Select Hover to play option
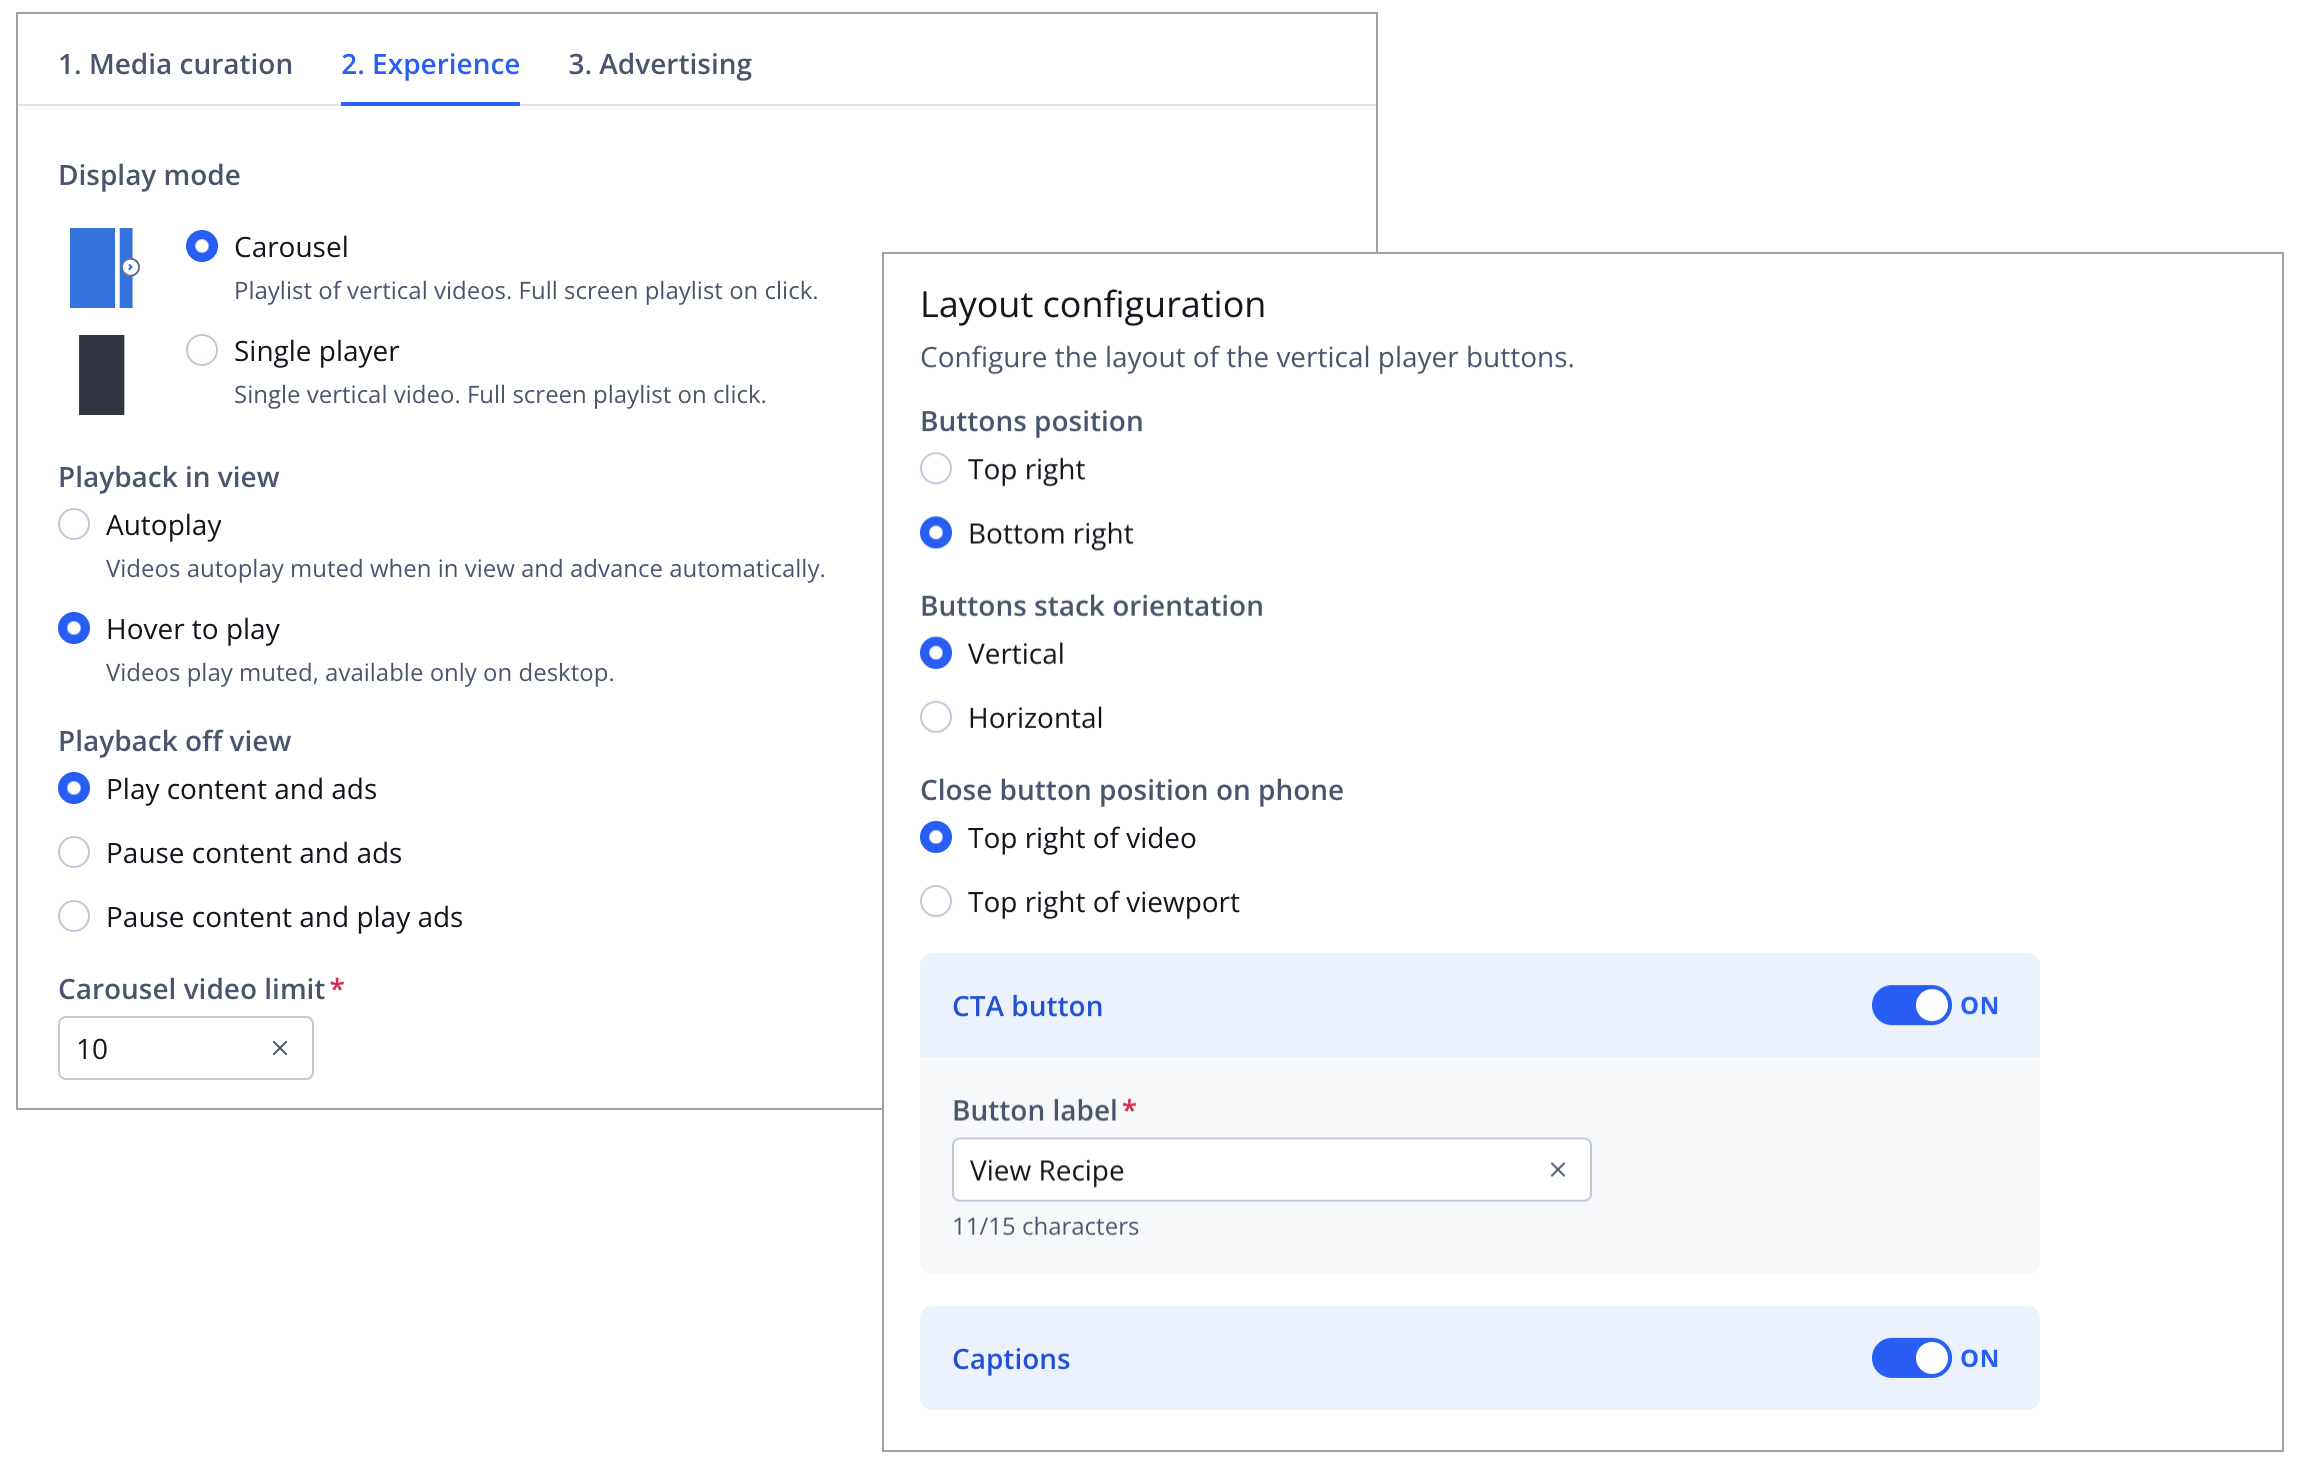This screenshot has width=2310, height=1474. (74, 628)
